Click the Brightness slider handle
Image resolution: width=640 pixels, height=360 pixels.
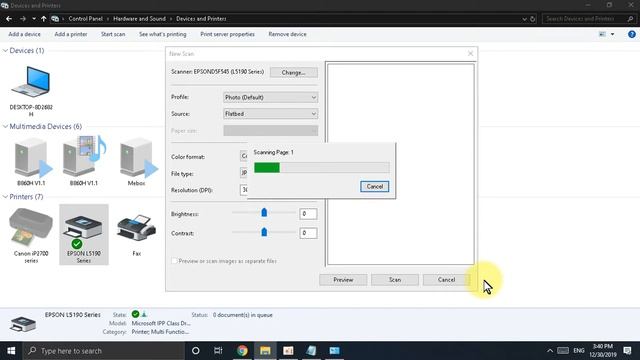point(264,212)
